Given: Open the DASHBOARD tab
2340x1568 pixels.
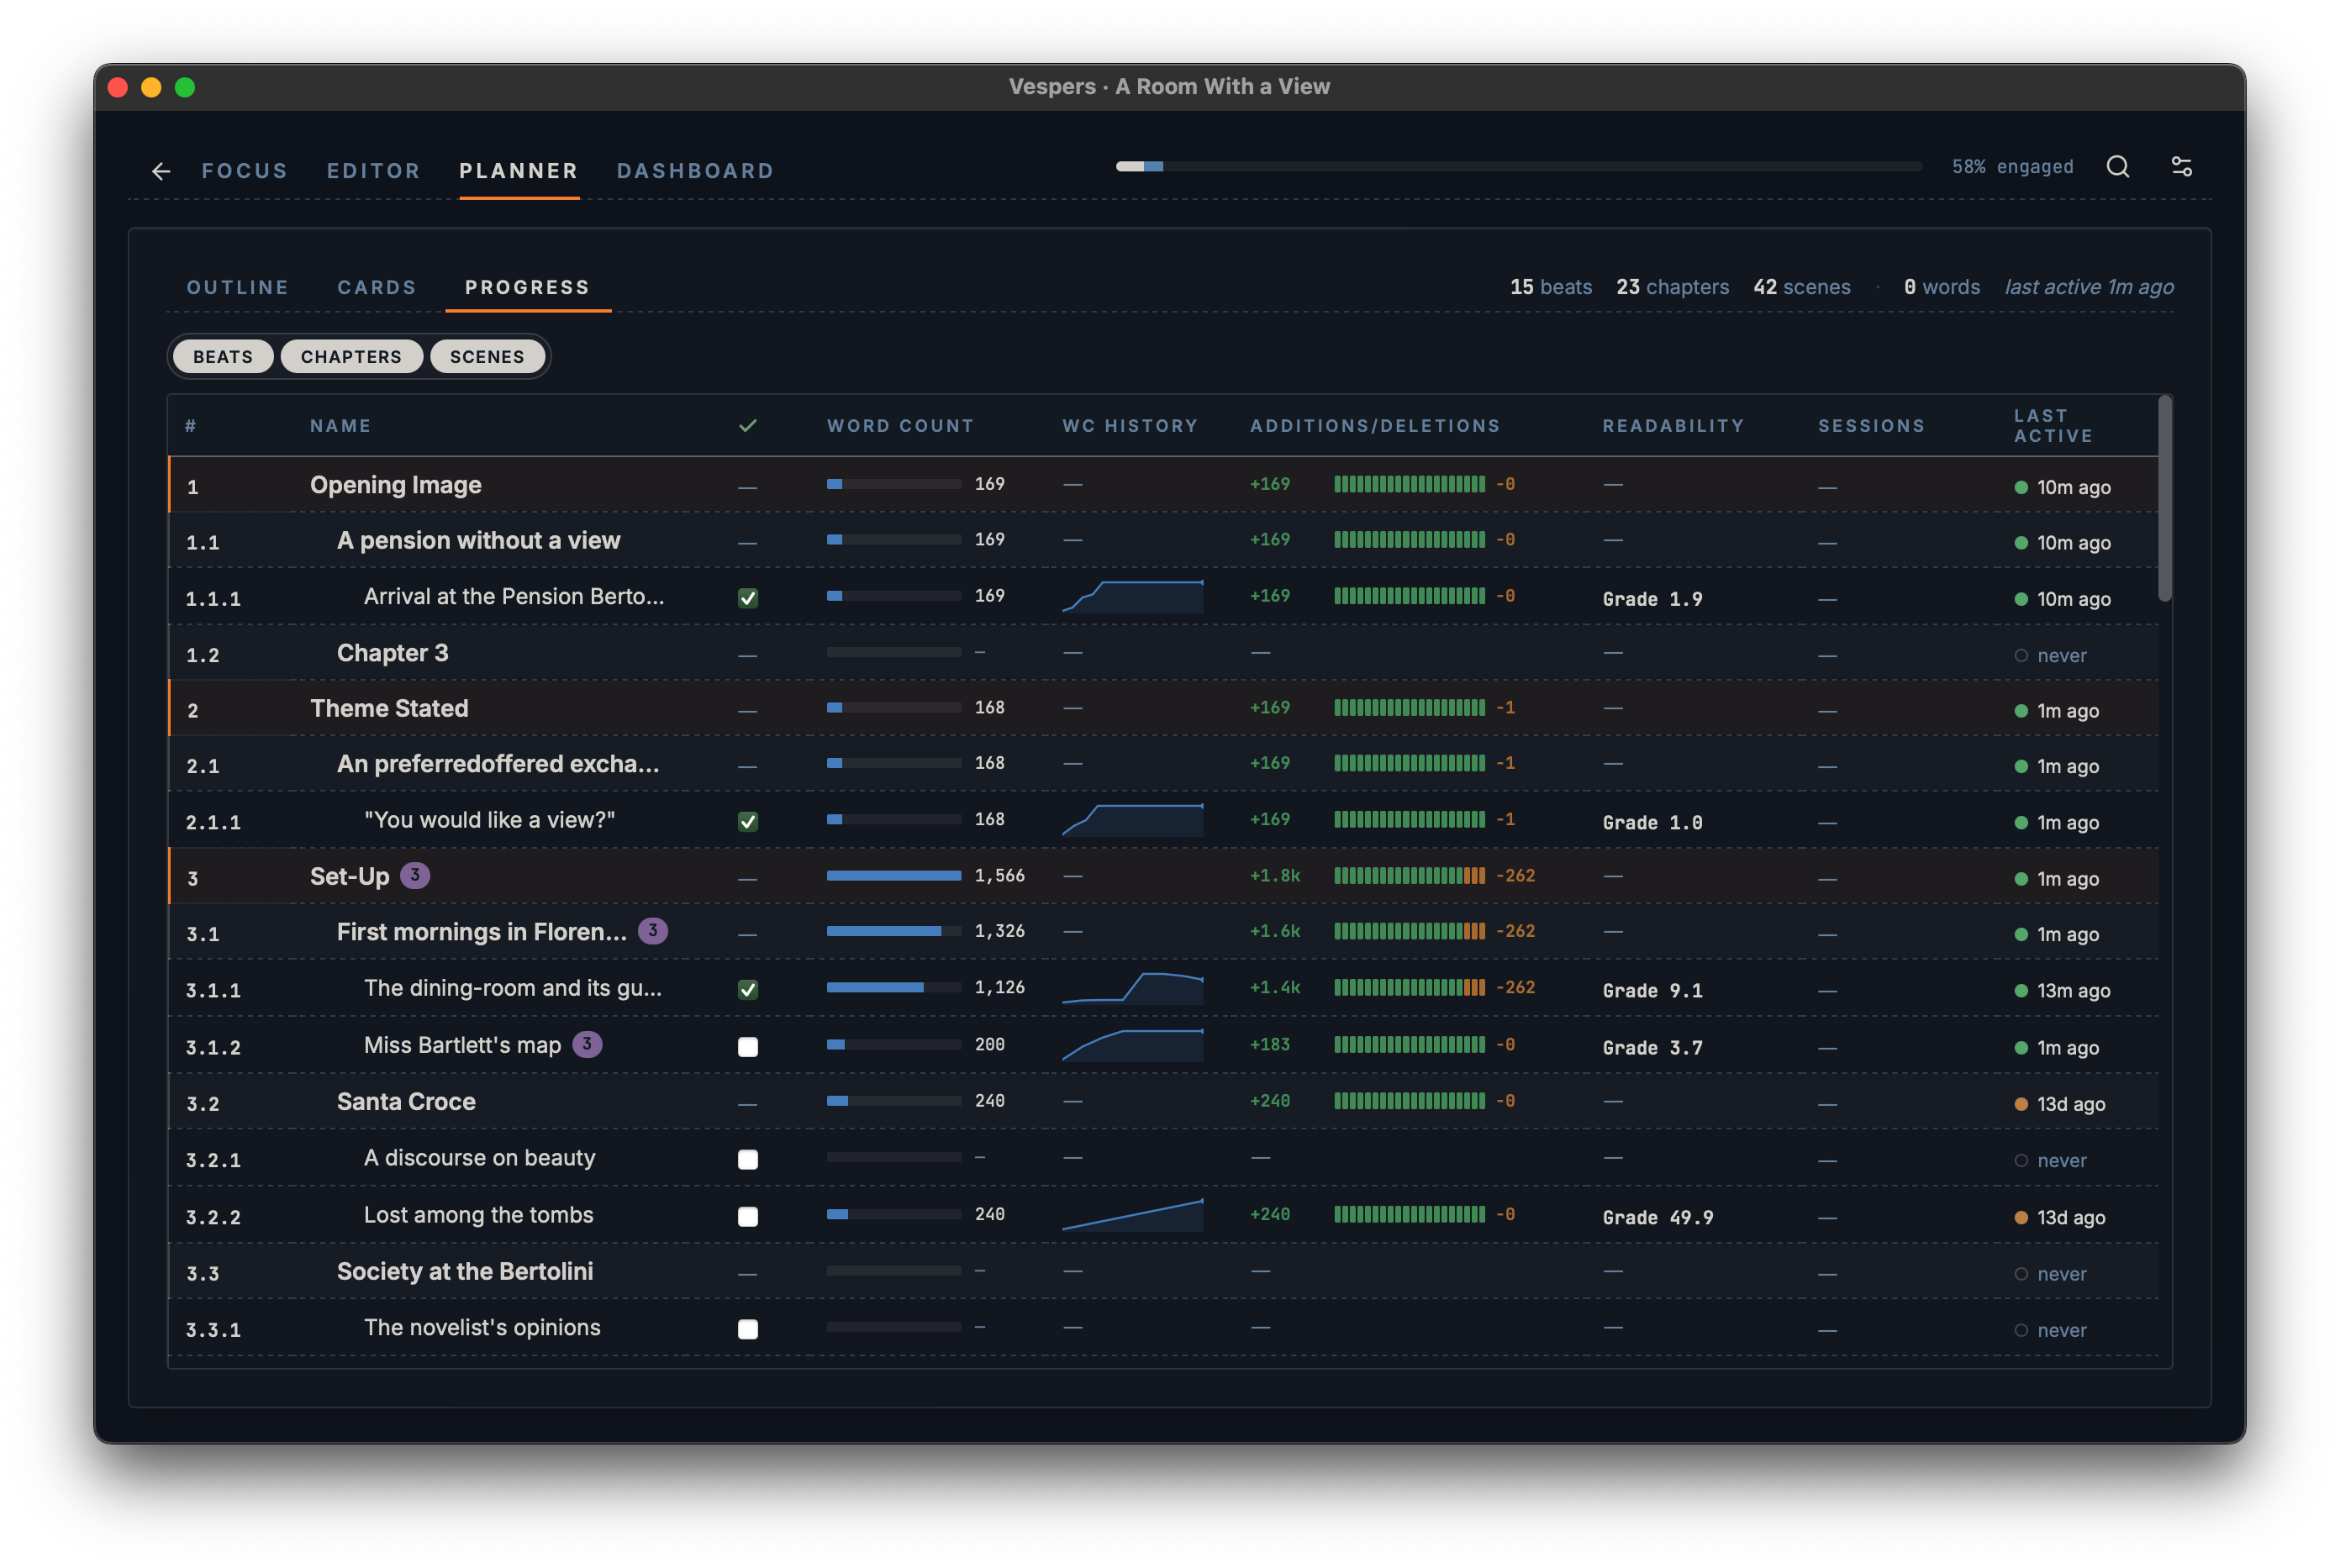Looking at the screenshot, I should tap(695, 171).
